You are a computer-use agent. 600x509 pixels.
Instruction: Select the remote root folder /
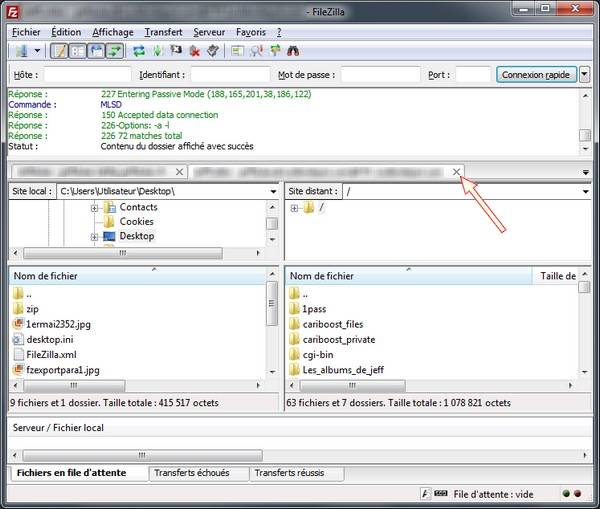pos(321,207)
